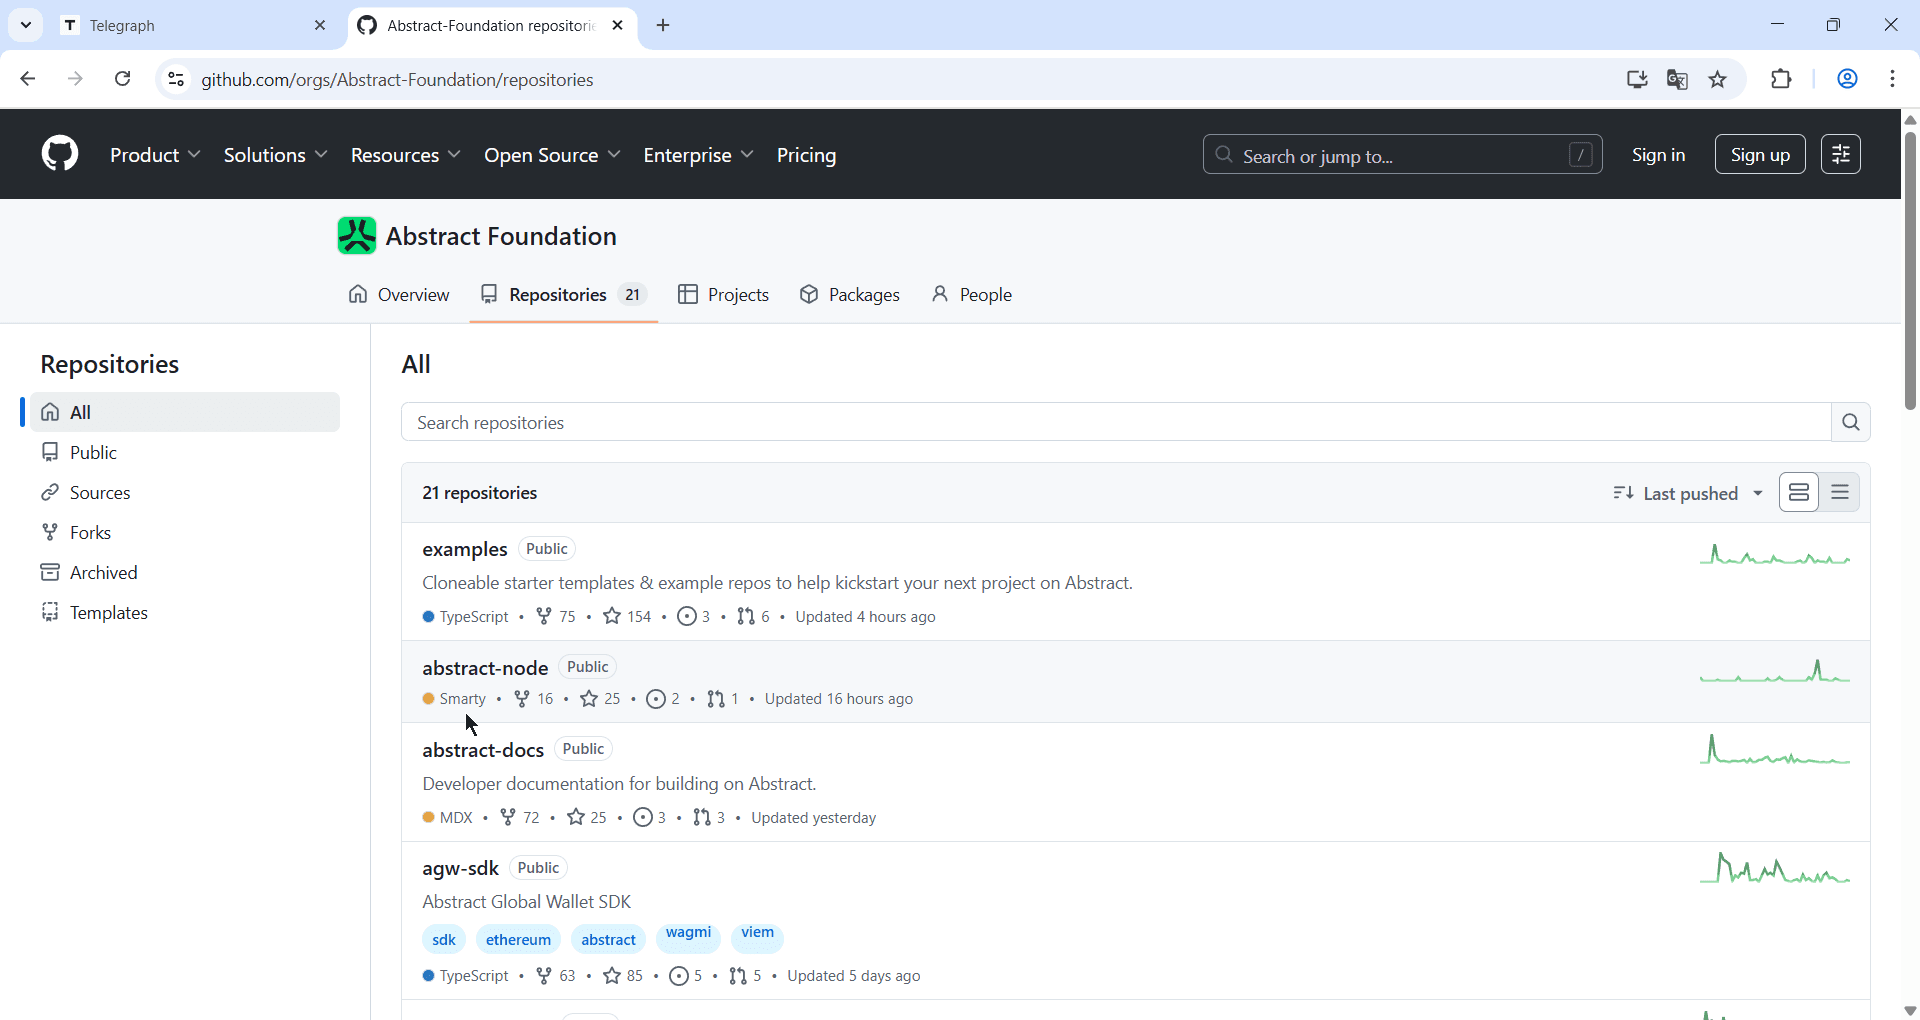1920x1020 pixels.
Task: Click the examples repo fork count 75
Action: pos(557,617)
